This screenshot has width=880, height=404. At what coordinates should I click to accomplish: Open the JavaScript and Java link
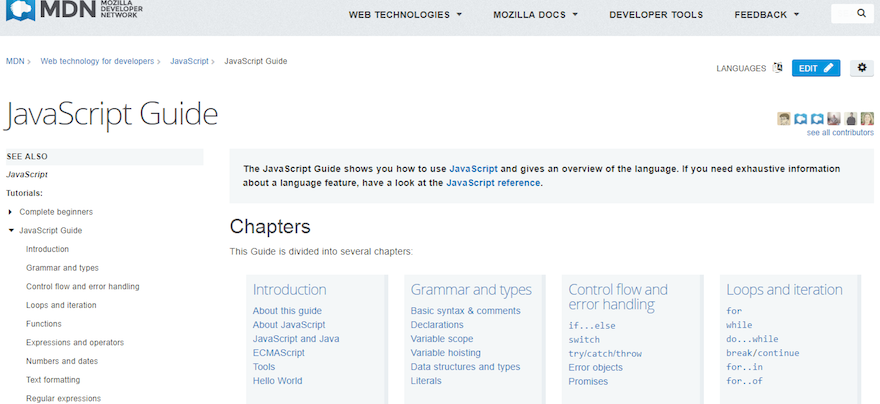click(x=296, y=339)
